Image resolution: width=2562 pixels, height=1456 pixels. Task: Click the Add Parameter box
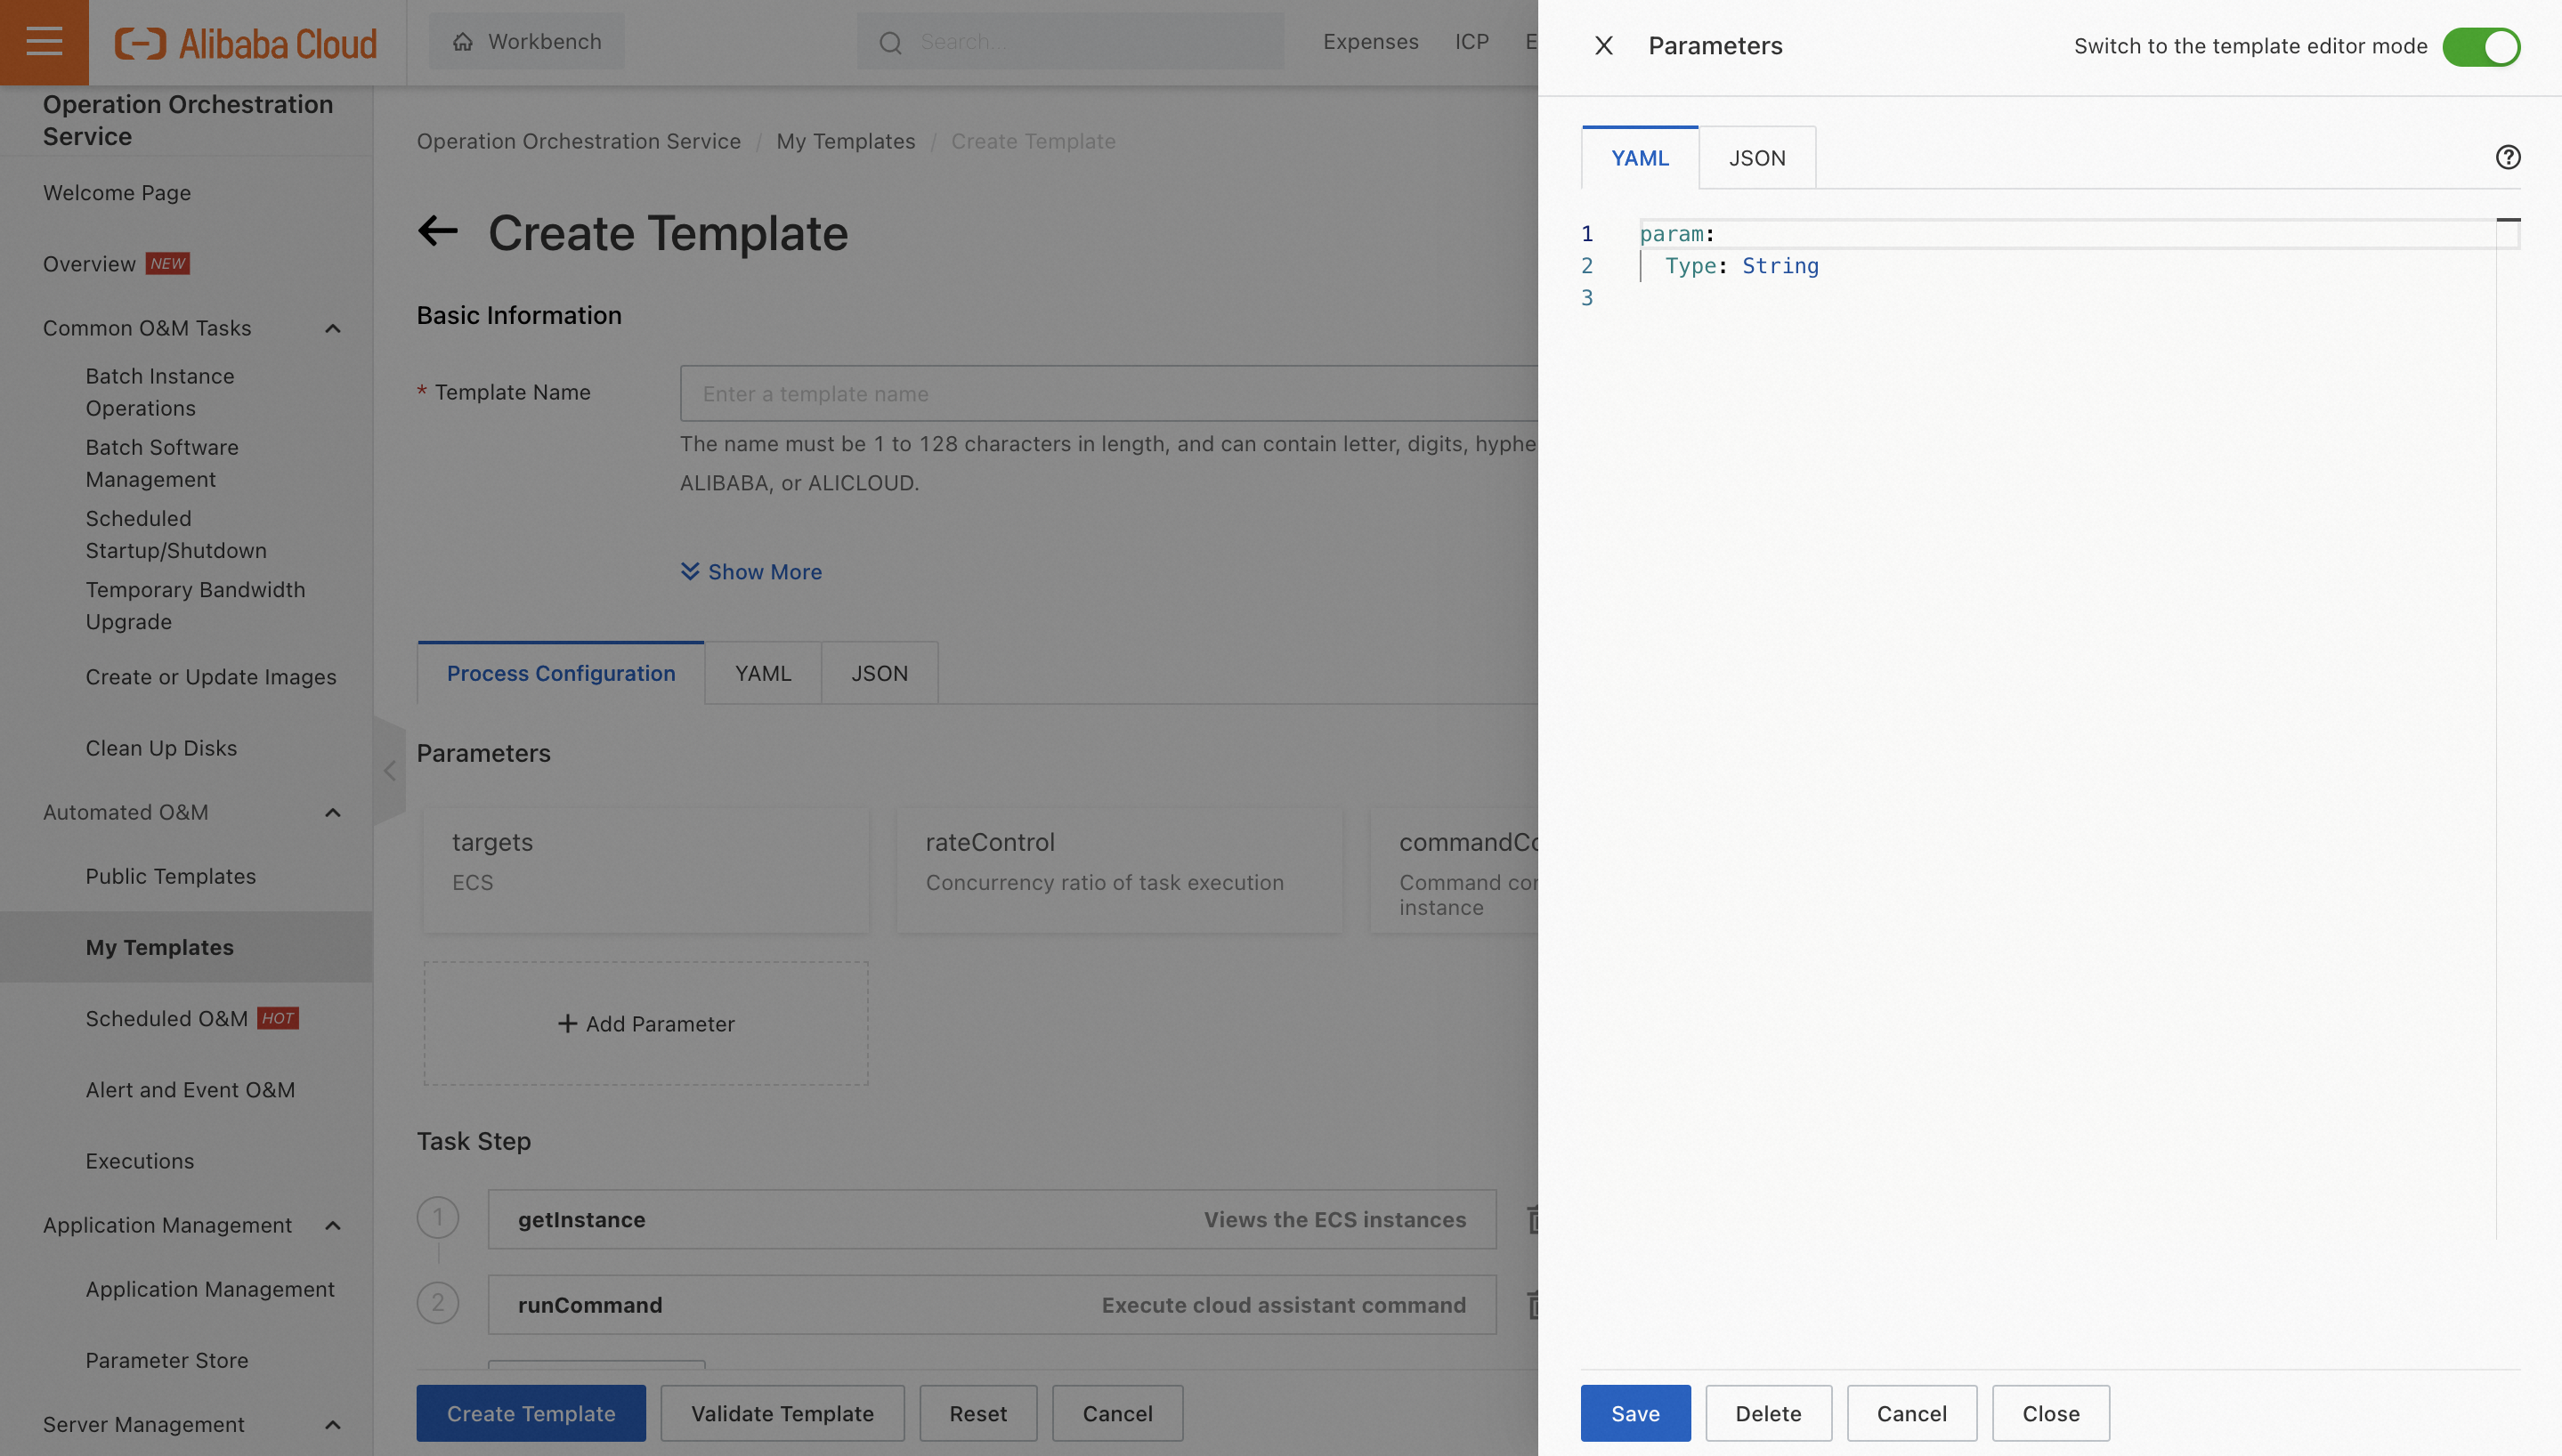point(646,1023)
